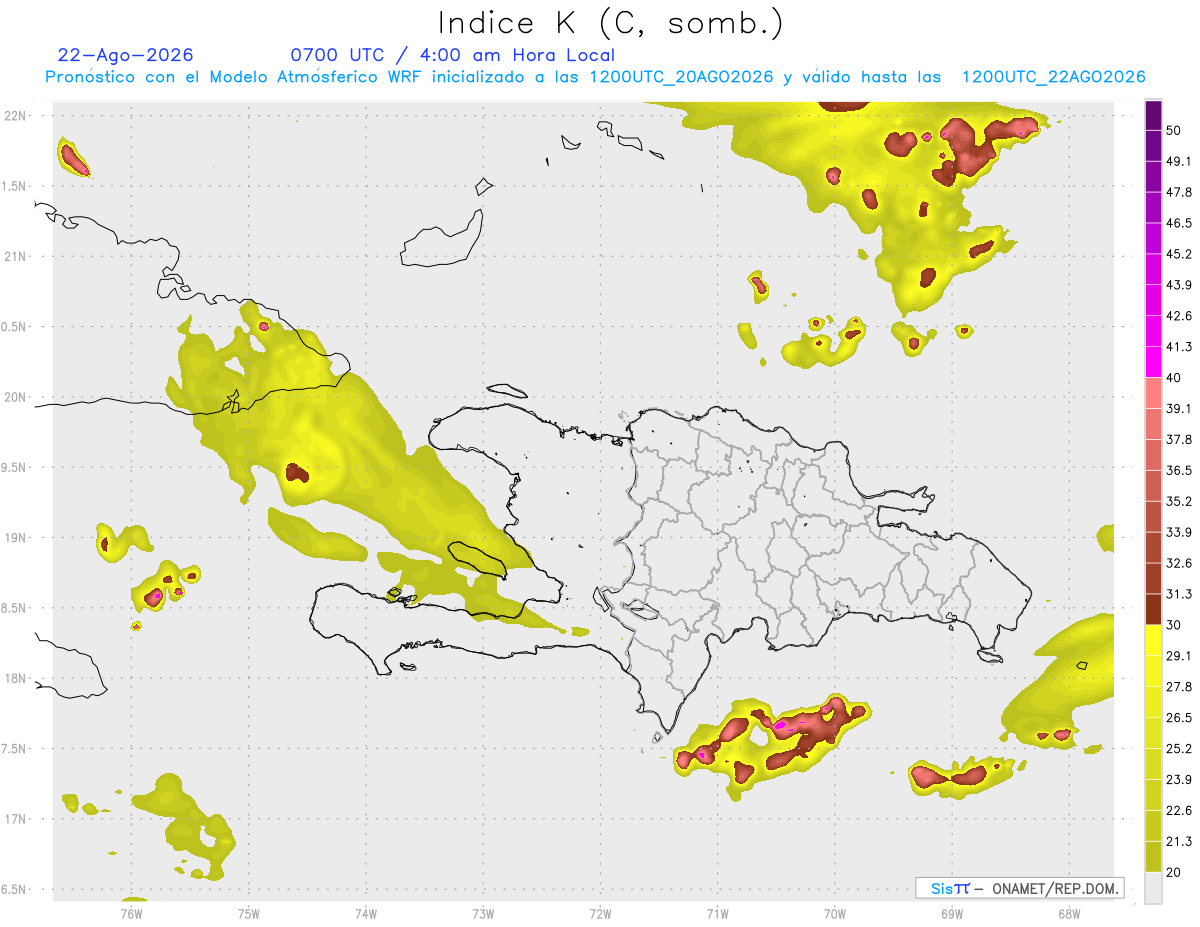1200x927 pixels.
Task: Click the legend value "22.6"
Action: [1179, 810]
